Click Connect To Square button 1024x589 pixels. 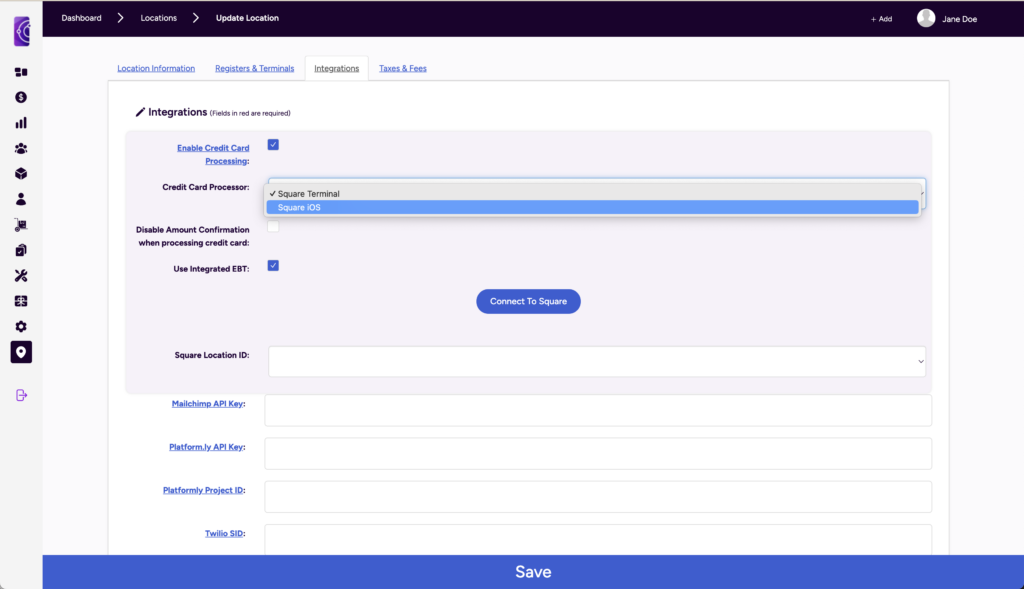pyautogui.click(x=528, y=302)
